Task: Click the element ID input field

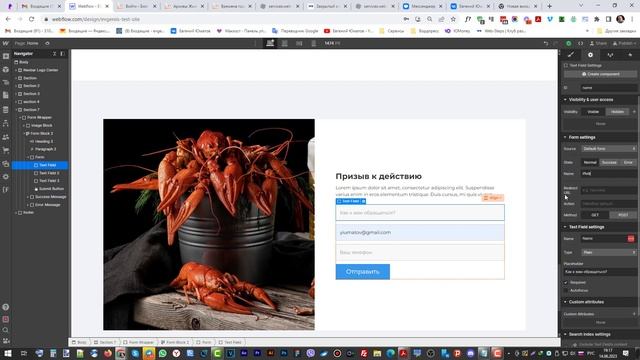Action: pos(609,88)
